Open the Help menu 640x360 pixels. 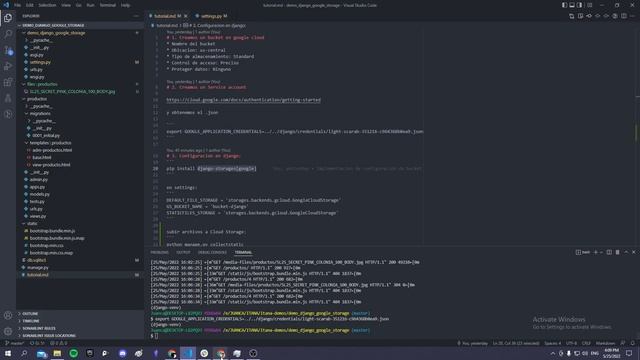tap(125, 5)
